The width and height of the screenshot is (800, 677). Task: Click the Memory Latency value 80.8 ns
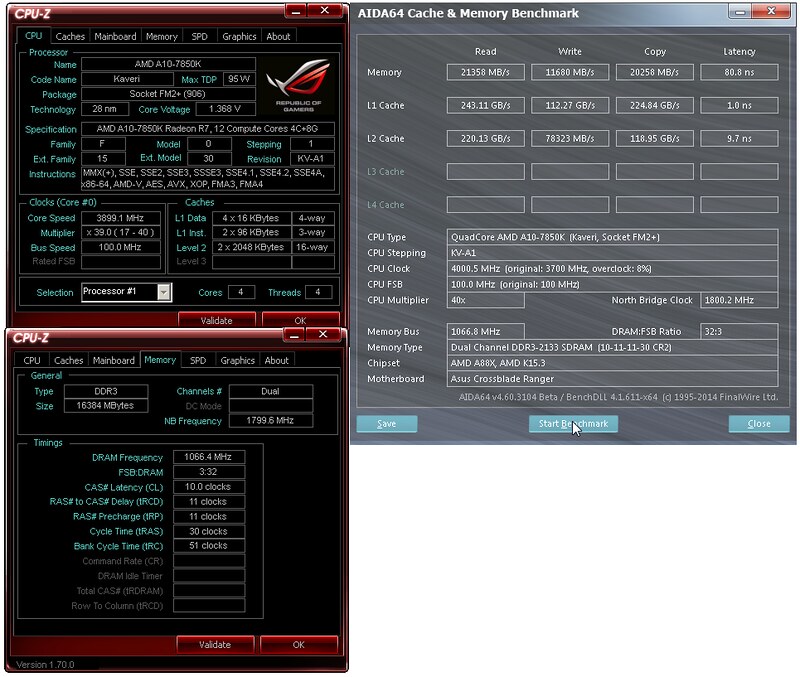739,72
